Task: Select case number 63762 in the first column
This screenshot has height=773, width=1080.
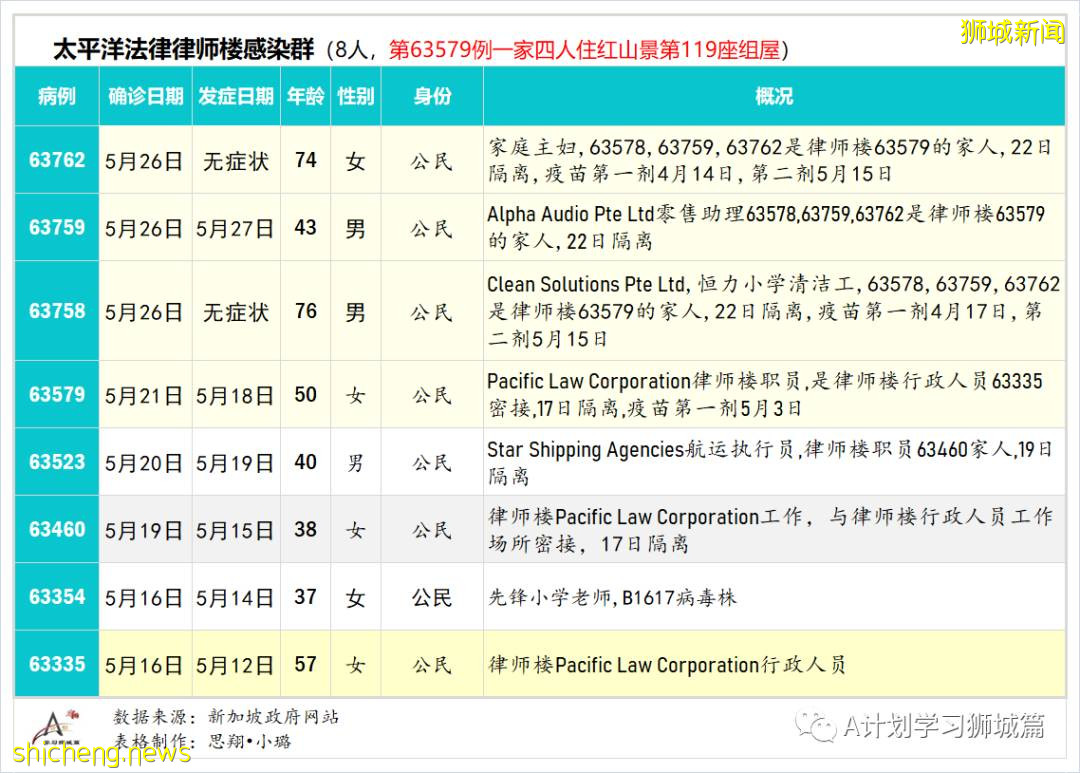Action: tap(56, 160)
